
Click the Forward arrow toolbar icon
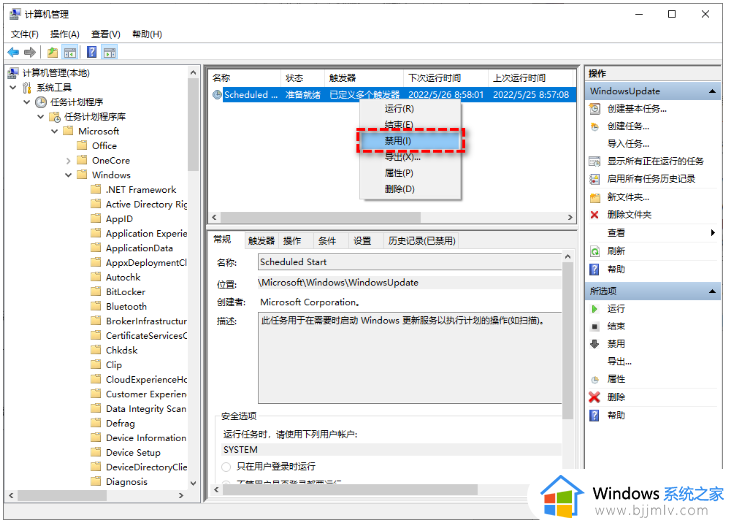tap(30, 53)
